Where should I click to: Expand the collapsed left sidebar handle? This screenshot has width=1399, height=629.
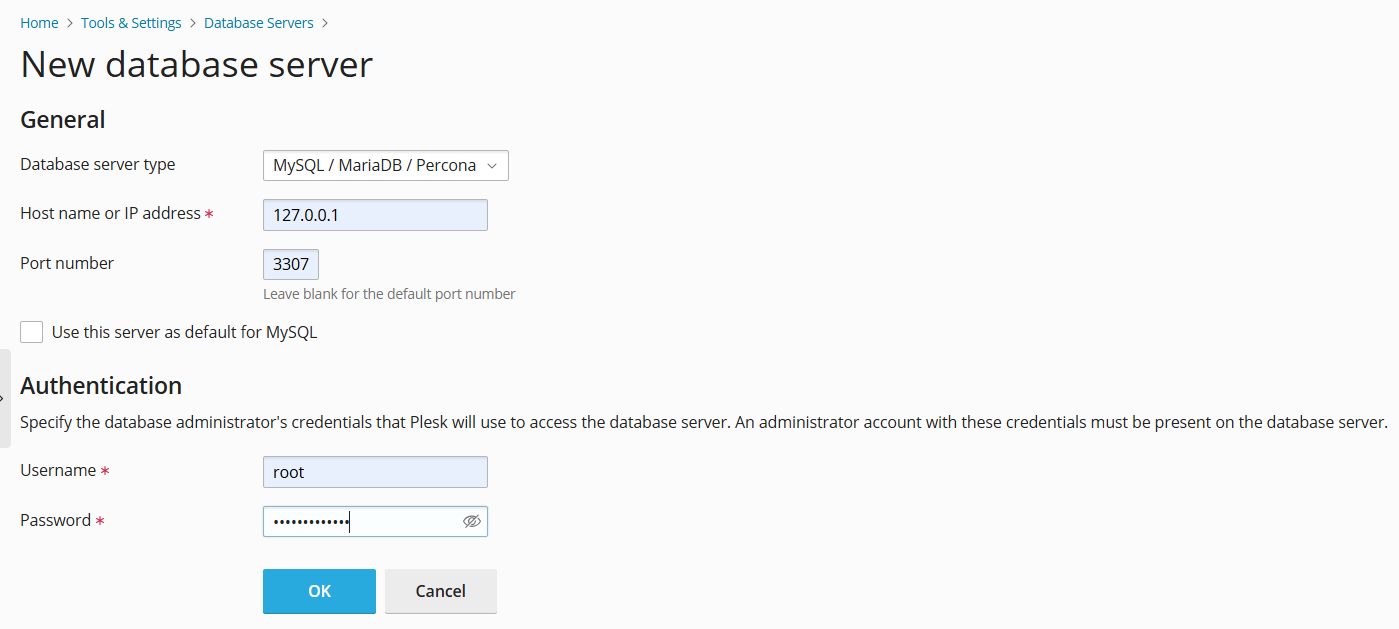5,398
